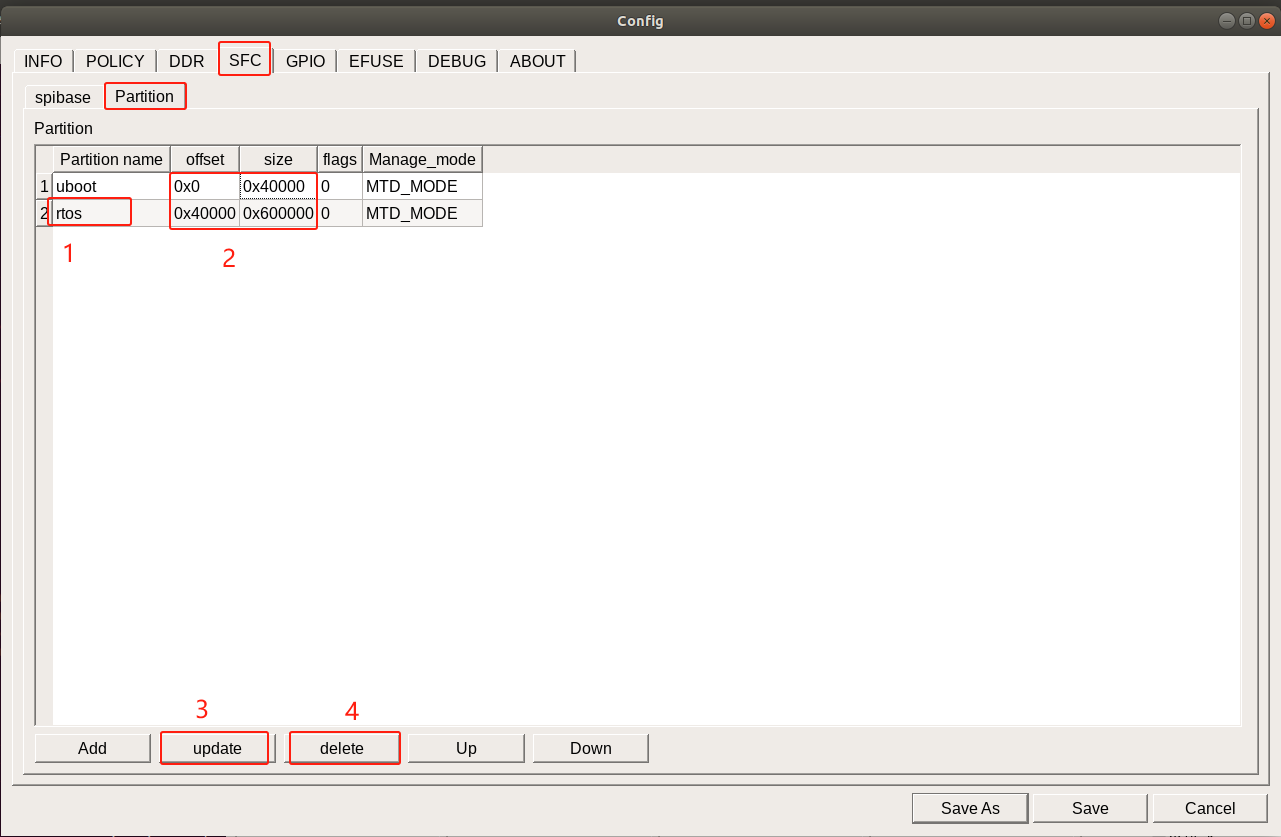
Task: Open the GPIO tab
Action: click(305, 61)
